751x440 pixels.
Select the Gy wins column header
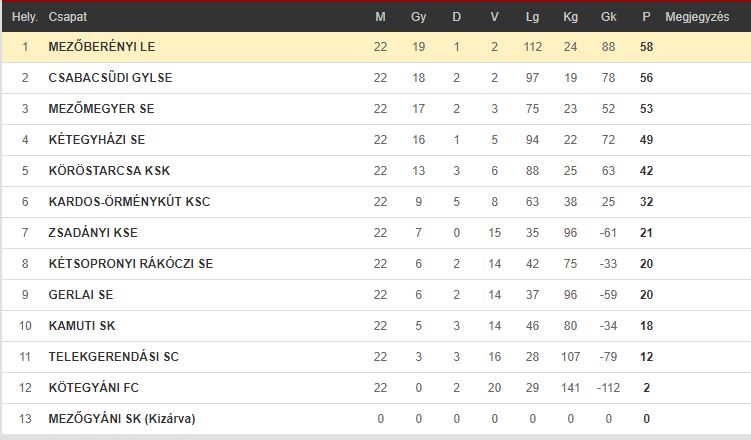418,17
